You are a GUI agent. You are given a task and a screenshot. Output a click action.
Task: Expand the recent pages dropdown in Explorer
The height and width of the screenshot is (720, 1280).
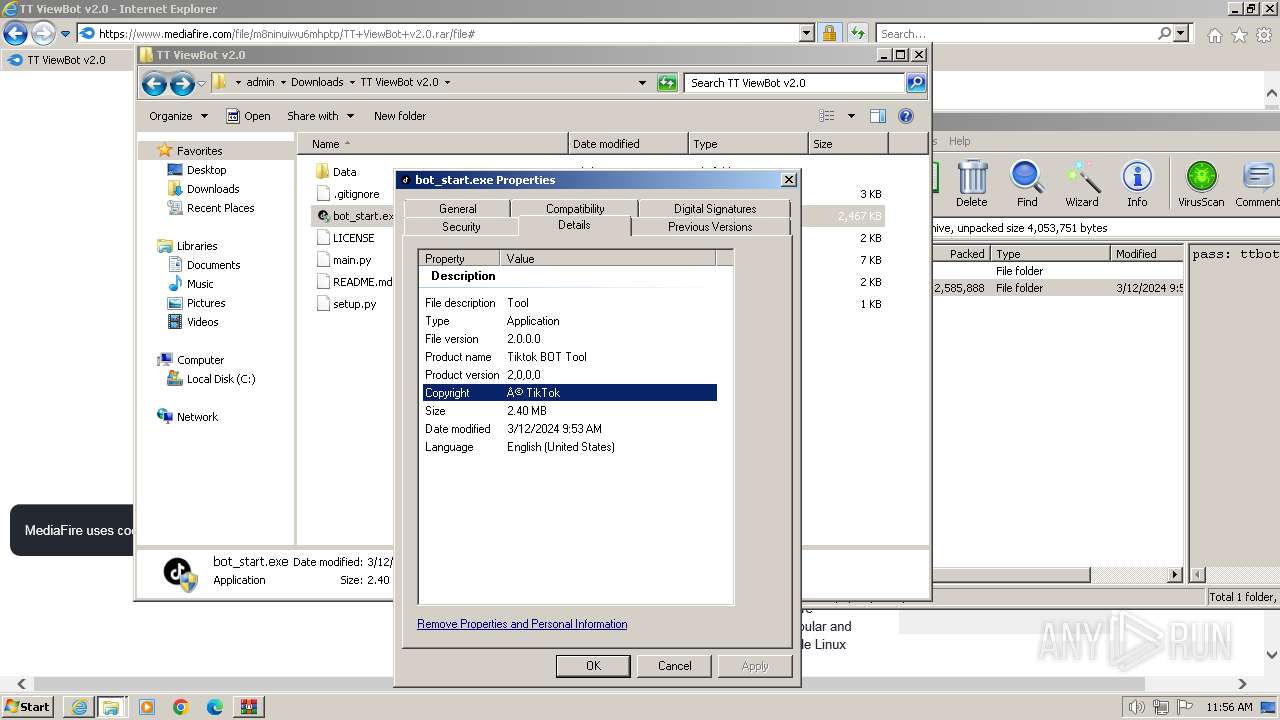(201, 83)
